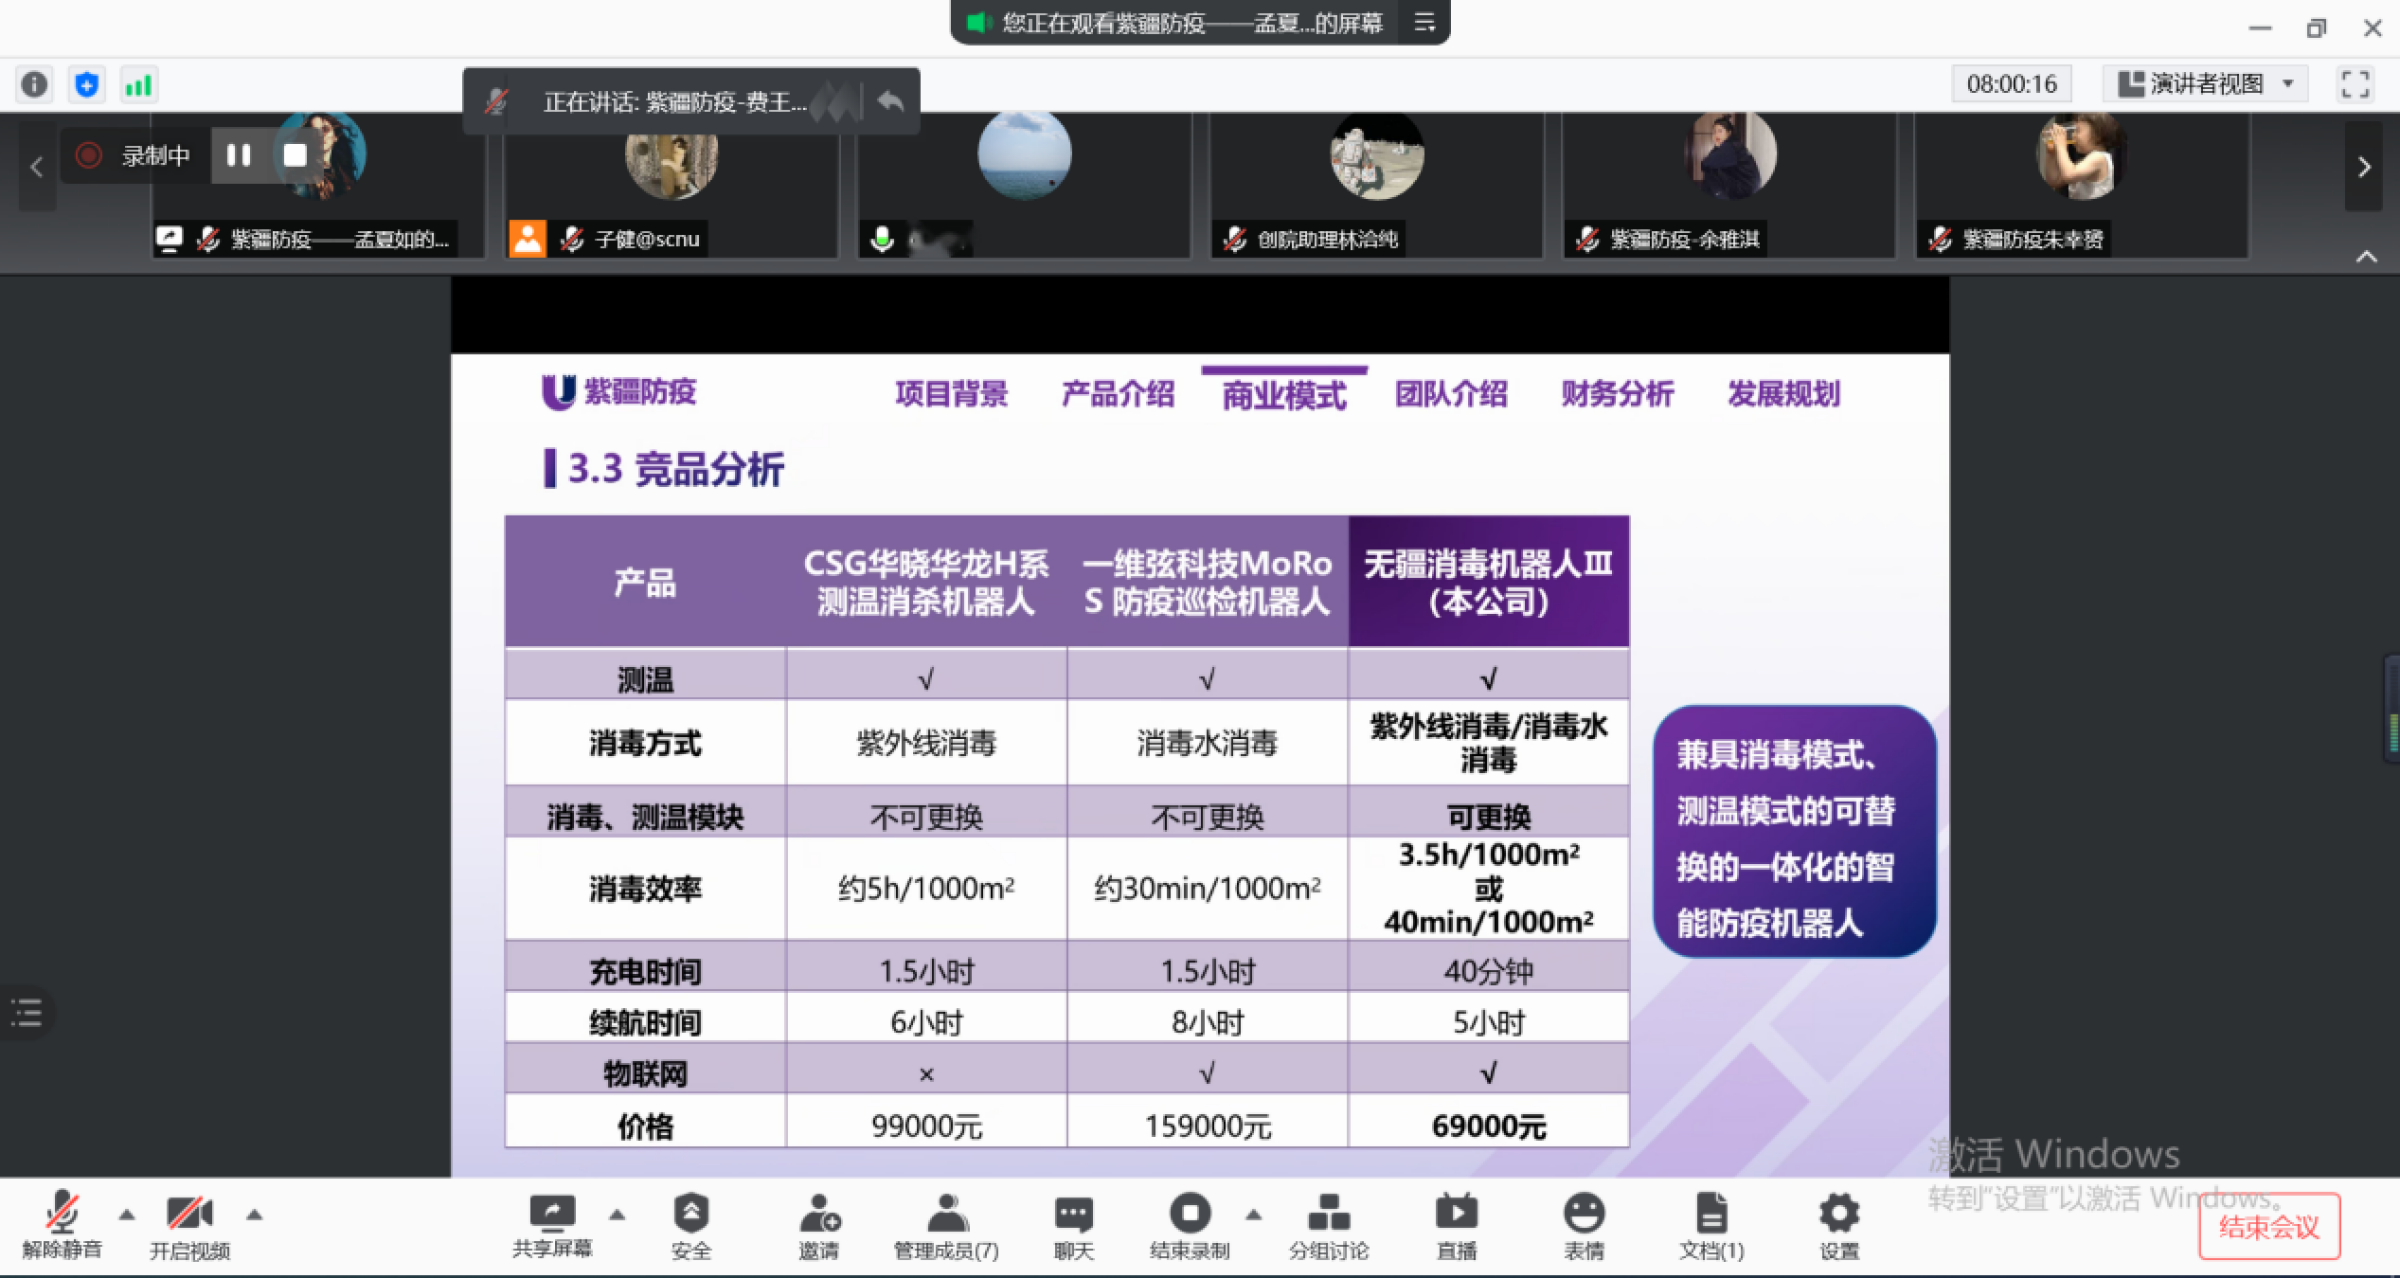The image size is (2400, 1278).
Task: Expand recording options arrow beside 结束录制
Action: 1254,1215
